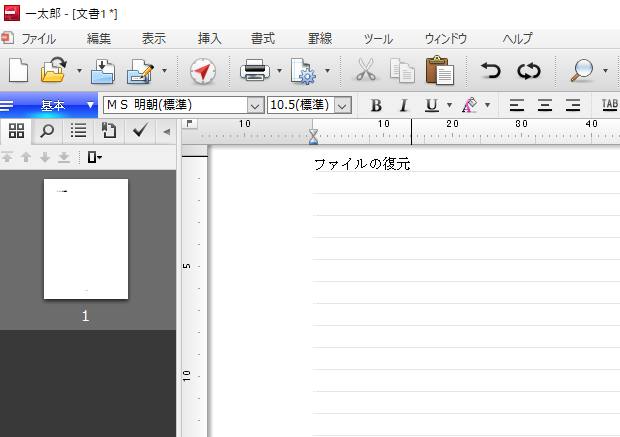Open the 10.5 font size dropdown
The width and height of the screenshot is (620, 437).
[x=343, y=105]
